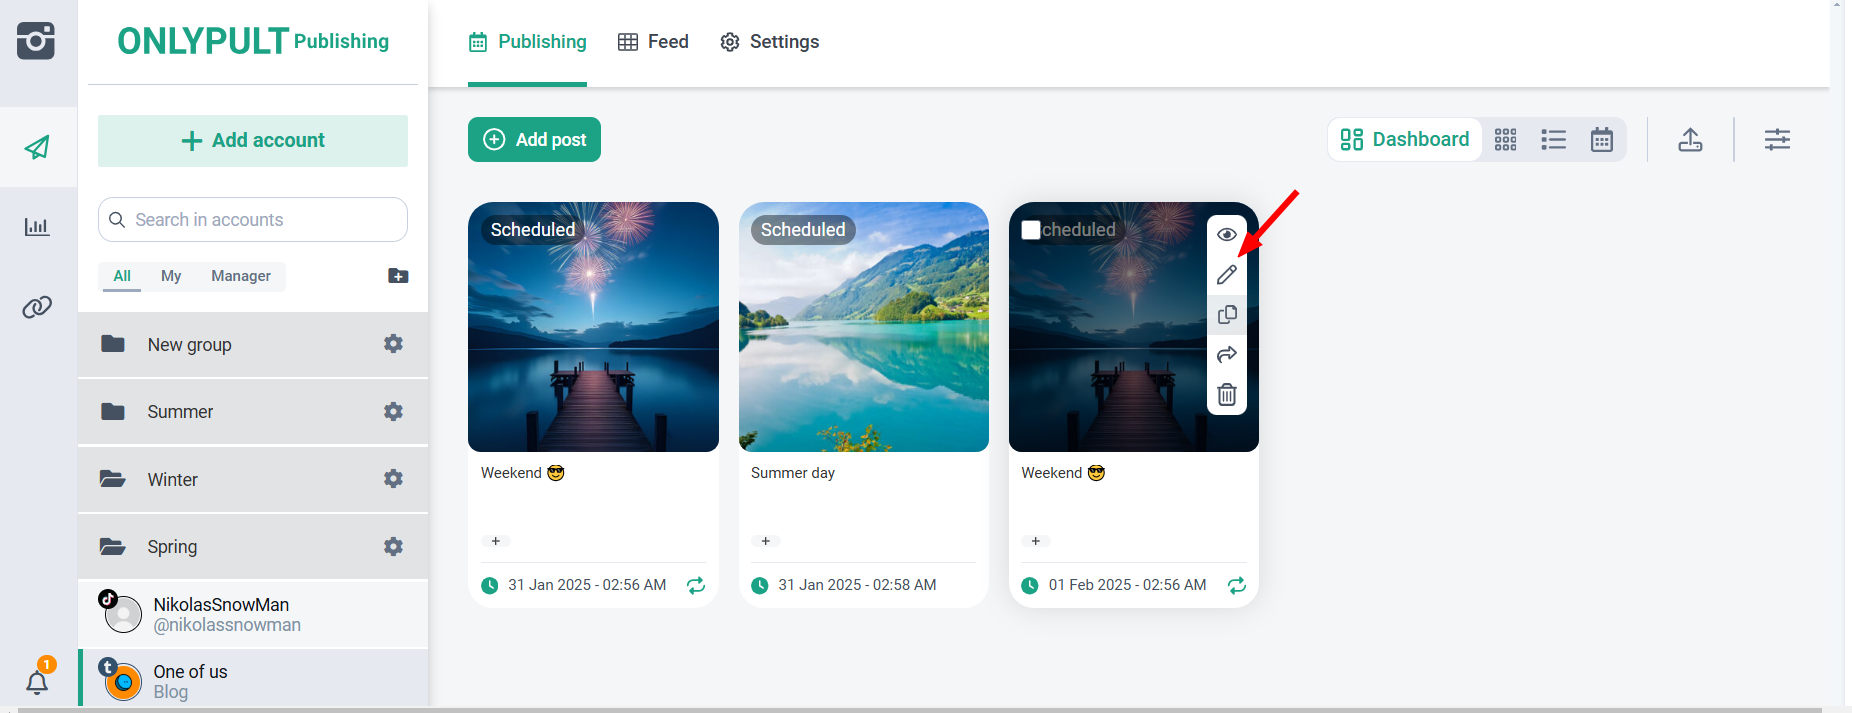Tick the checkbox on third post card
This screenshot has width=1852, height=713.
click(x=1031, y=230)
